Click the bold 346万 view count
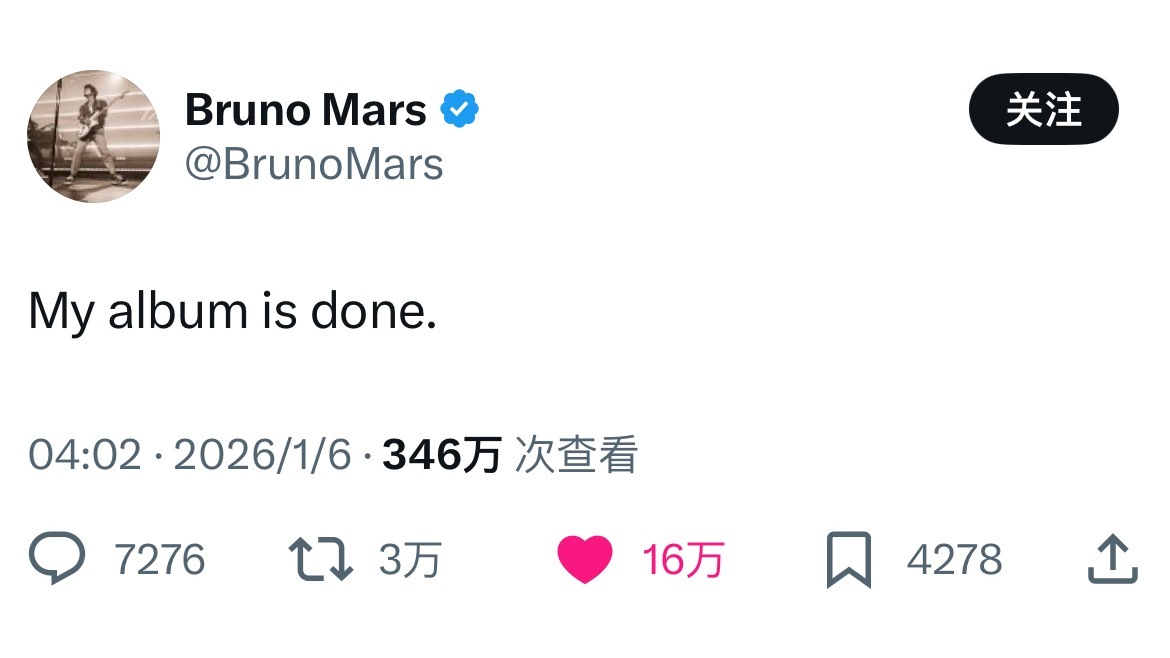 pyautogui.click(x=441, y=456)
